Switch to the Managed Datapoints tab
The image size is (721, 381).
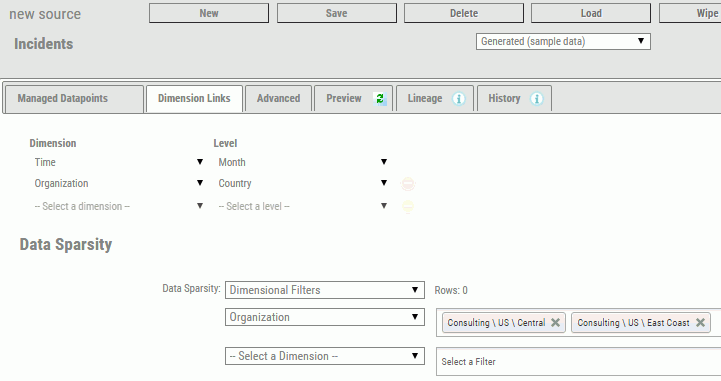click(74, 98)
